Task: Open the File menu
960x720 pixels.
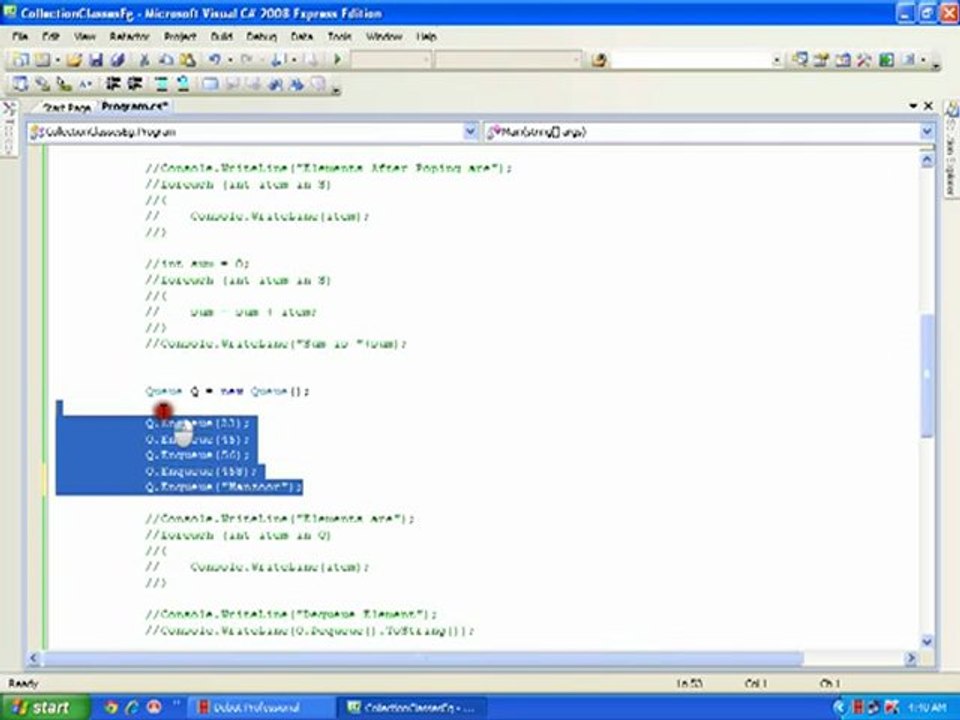Action: pyautogui.click(x=20, y=37)
